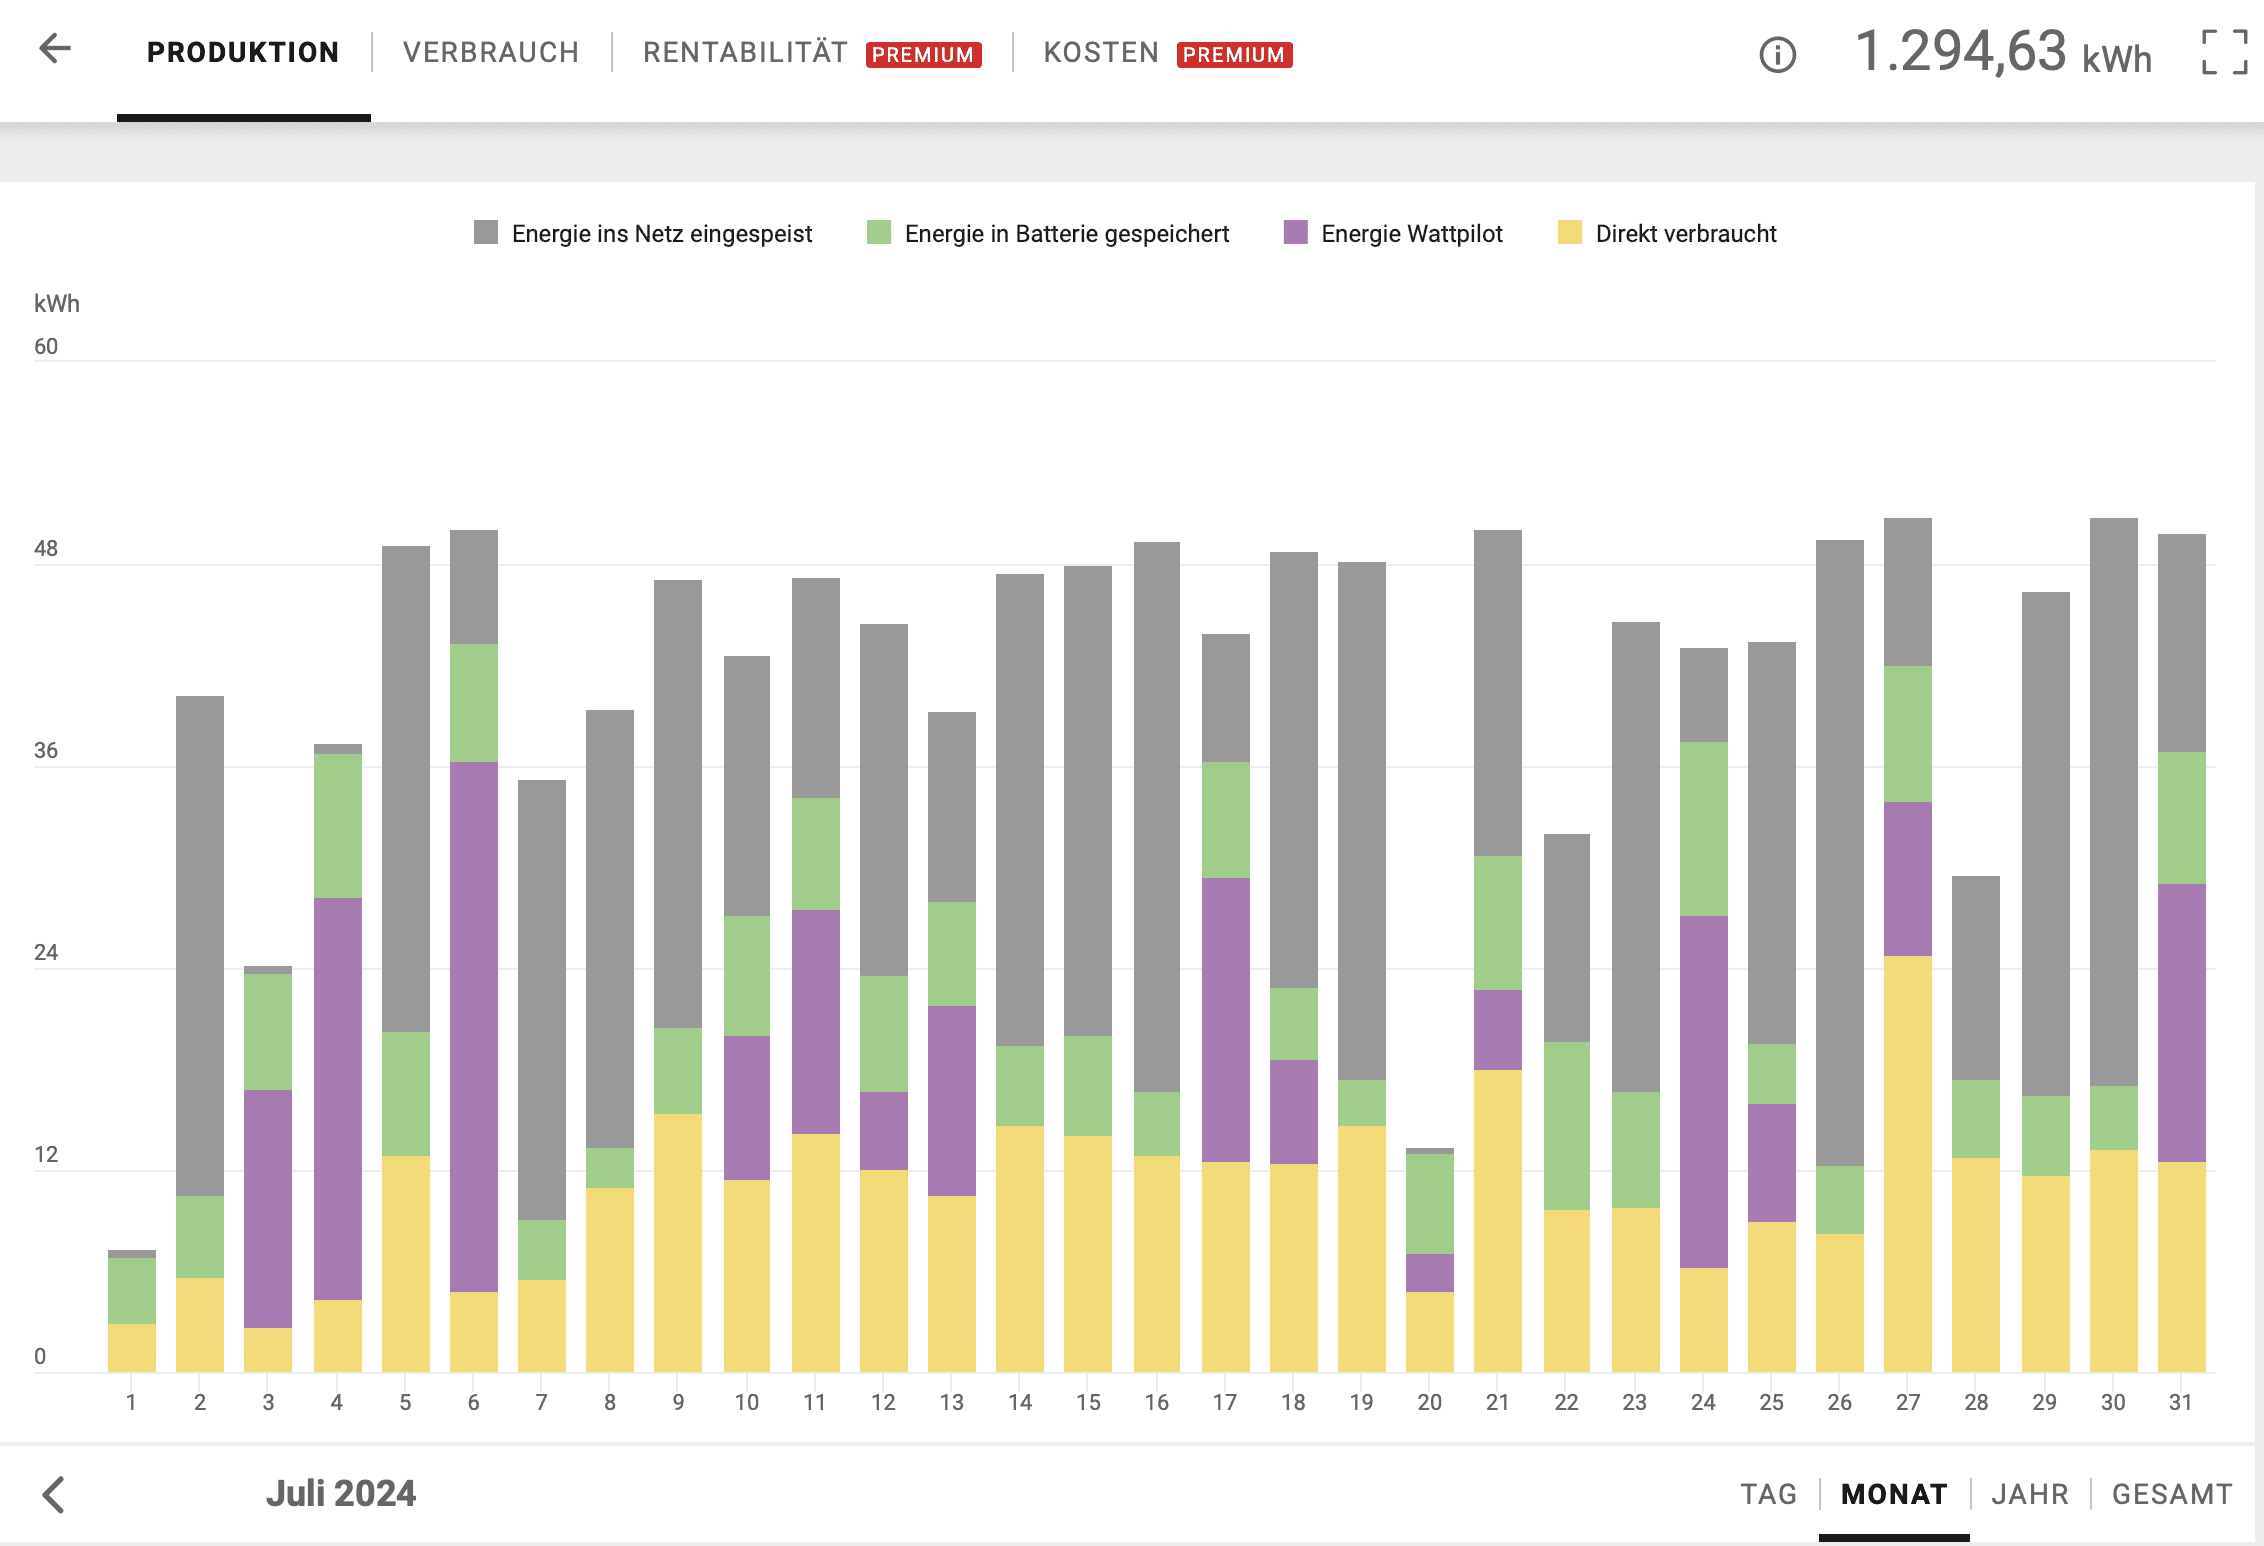The width and height of the screenshot is (2264, 1546).
Task: Select the PRODUKTION tab
Action: pos(243,52)
